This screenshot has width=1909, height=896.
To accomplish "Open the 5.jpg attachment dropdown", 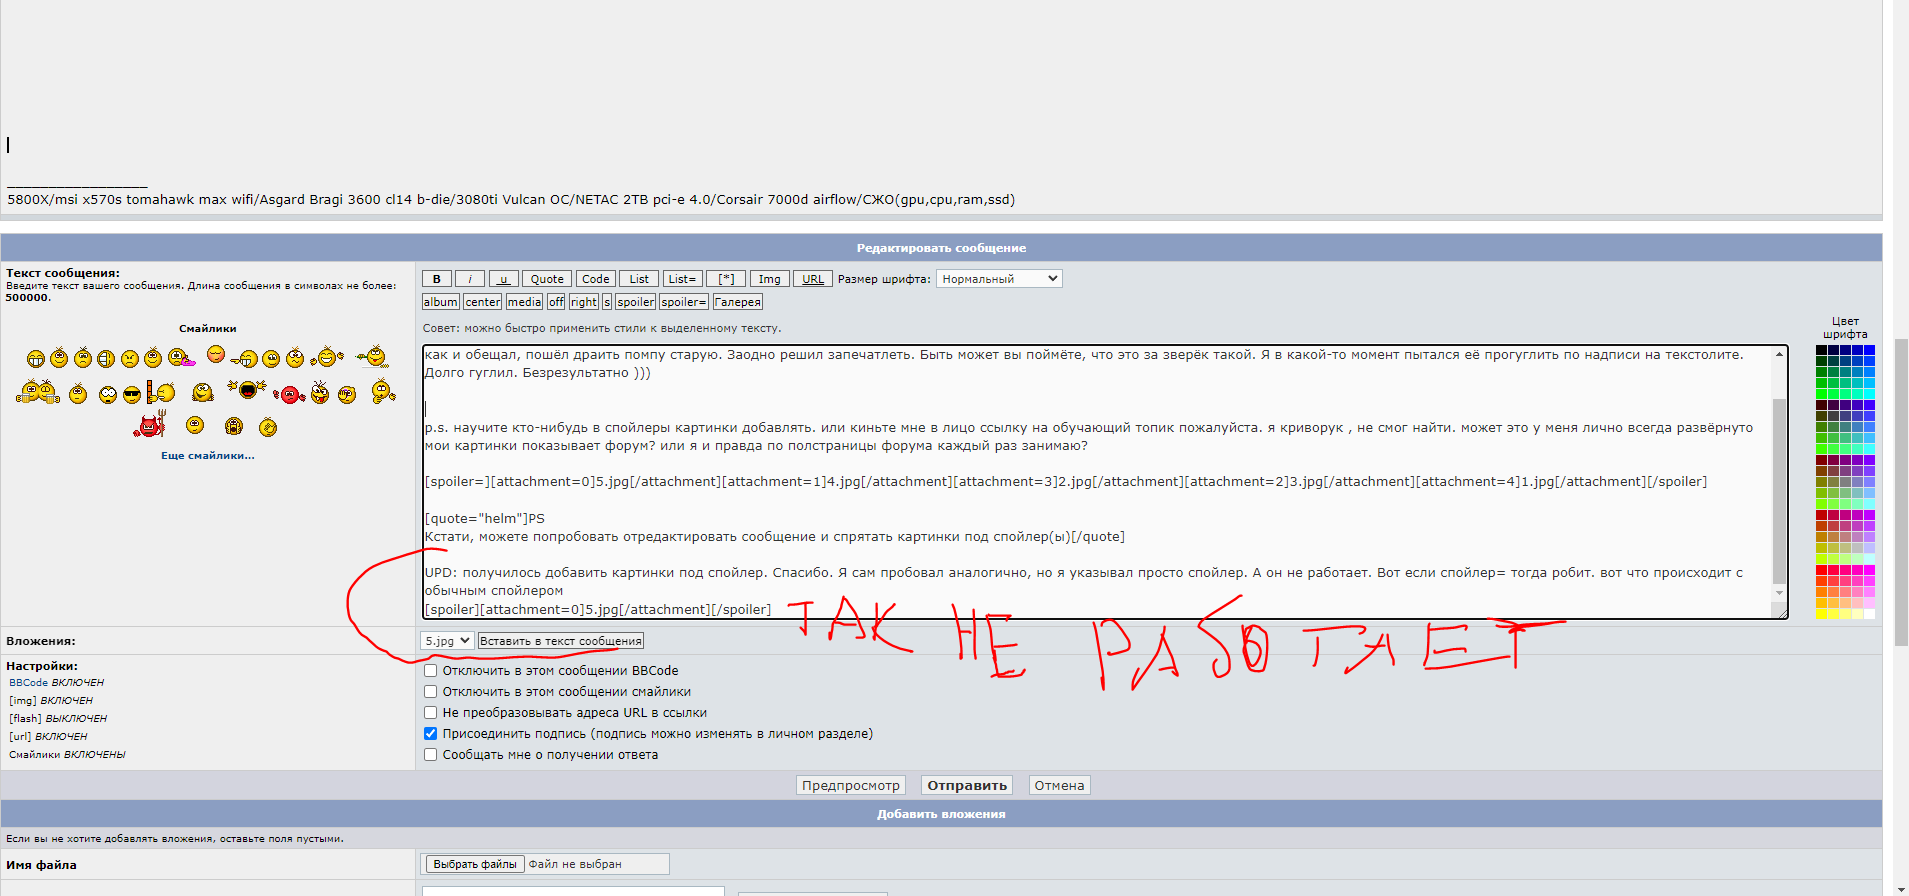I will click(x=447, y=641).
